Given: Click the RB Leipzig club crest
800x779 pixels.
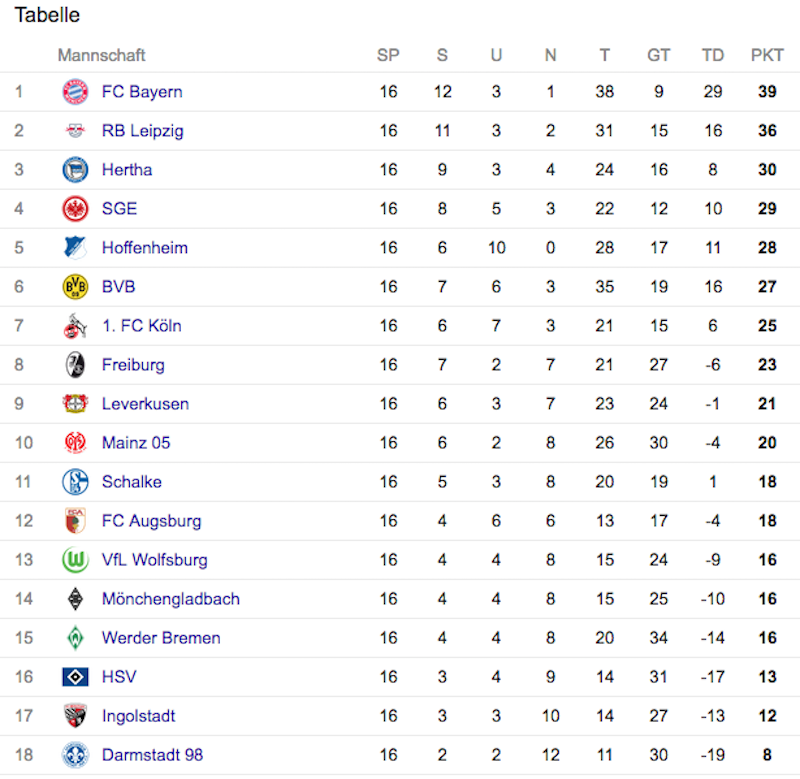Looking at the screenshot, I should tap(75, 131).
